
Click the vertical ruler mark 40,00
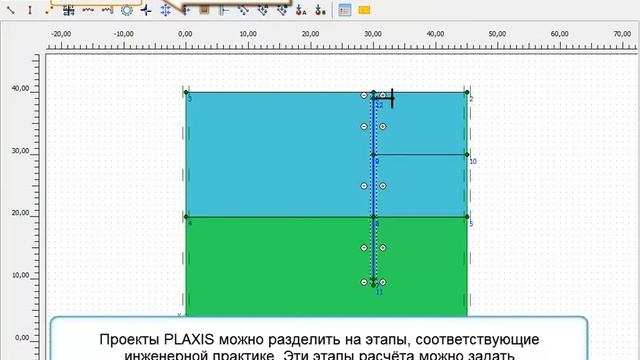(x=20, y=88)
